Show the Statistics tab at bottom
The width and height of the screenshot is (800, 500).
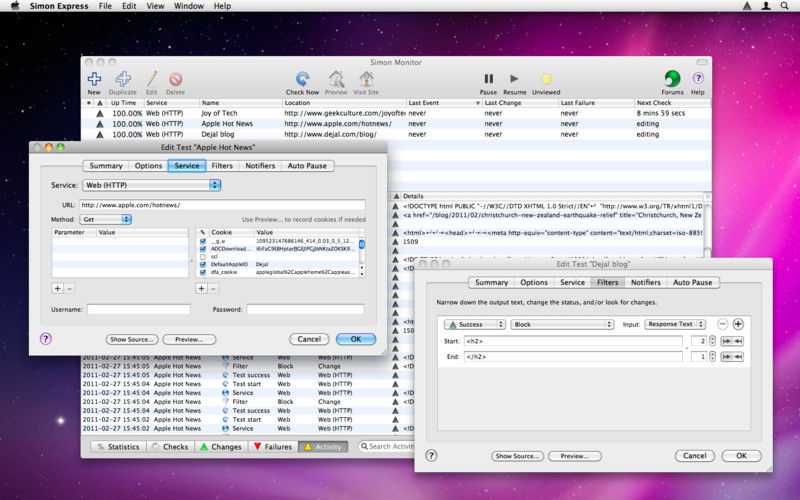coord(119,446)
